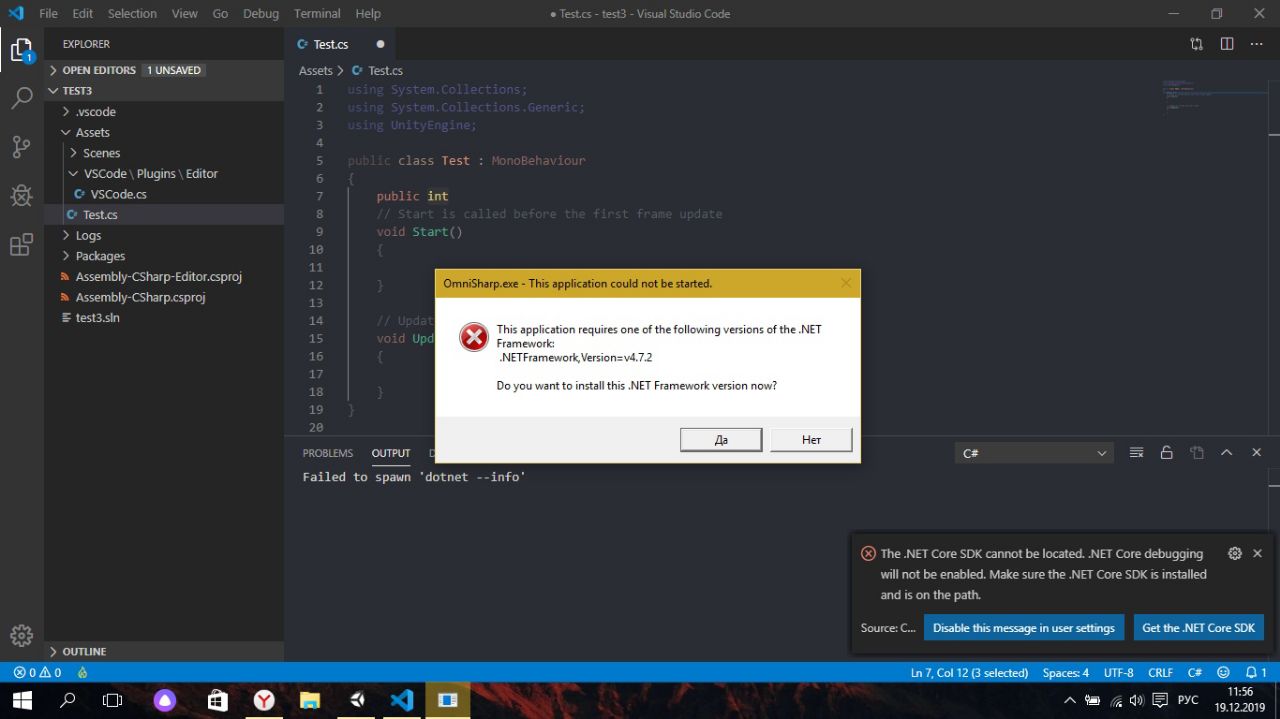Dismiss the .NET Core SDK notification
The image size is (1280, 719).
[x=1257, y=553]
